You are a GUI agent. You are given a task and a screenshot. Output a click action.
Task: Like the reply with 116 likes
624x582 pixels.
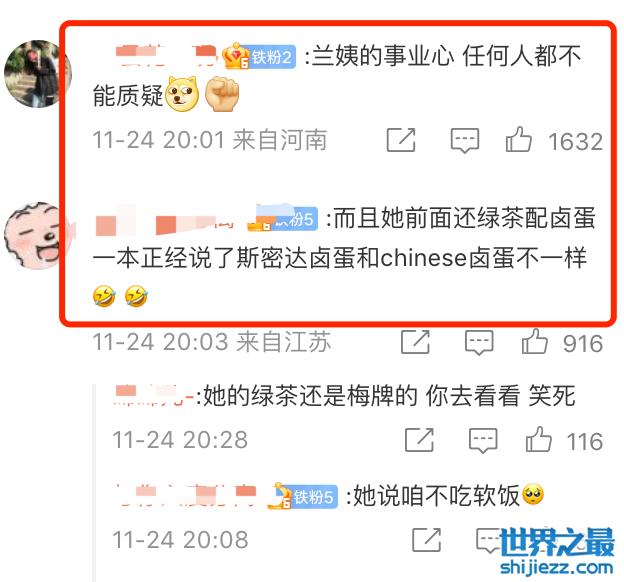pyautogui.click(x=538, y=440)
